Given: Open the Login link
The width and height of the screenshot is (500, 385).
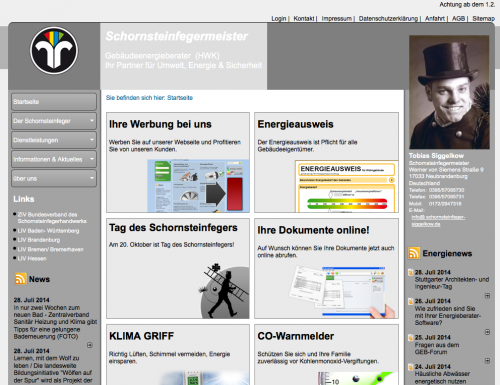Looking at the screenshot, I should point(279,19).
